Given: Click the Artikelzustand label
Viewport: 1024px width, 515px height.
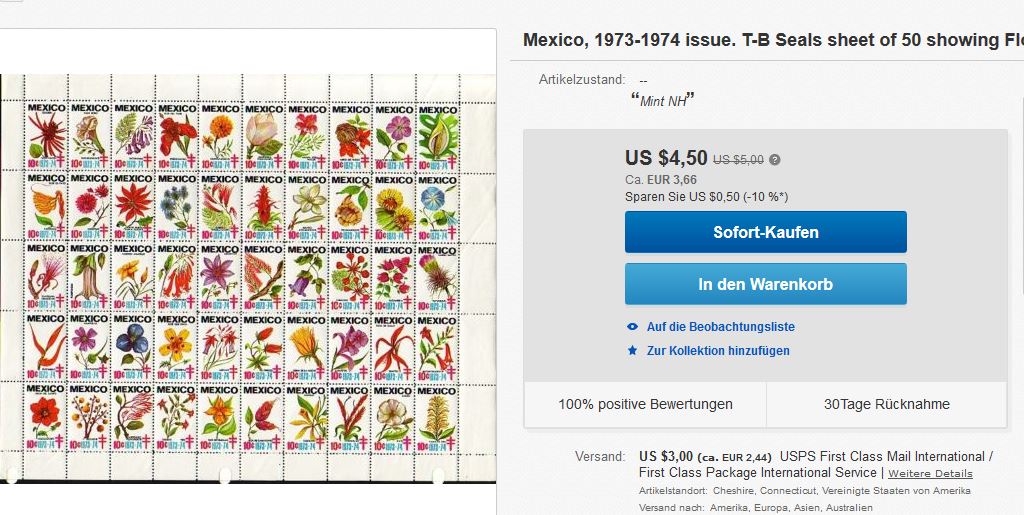Looking at the screenshot, I should [582, 80].
